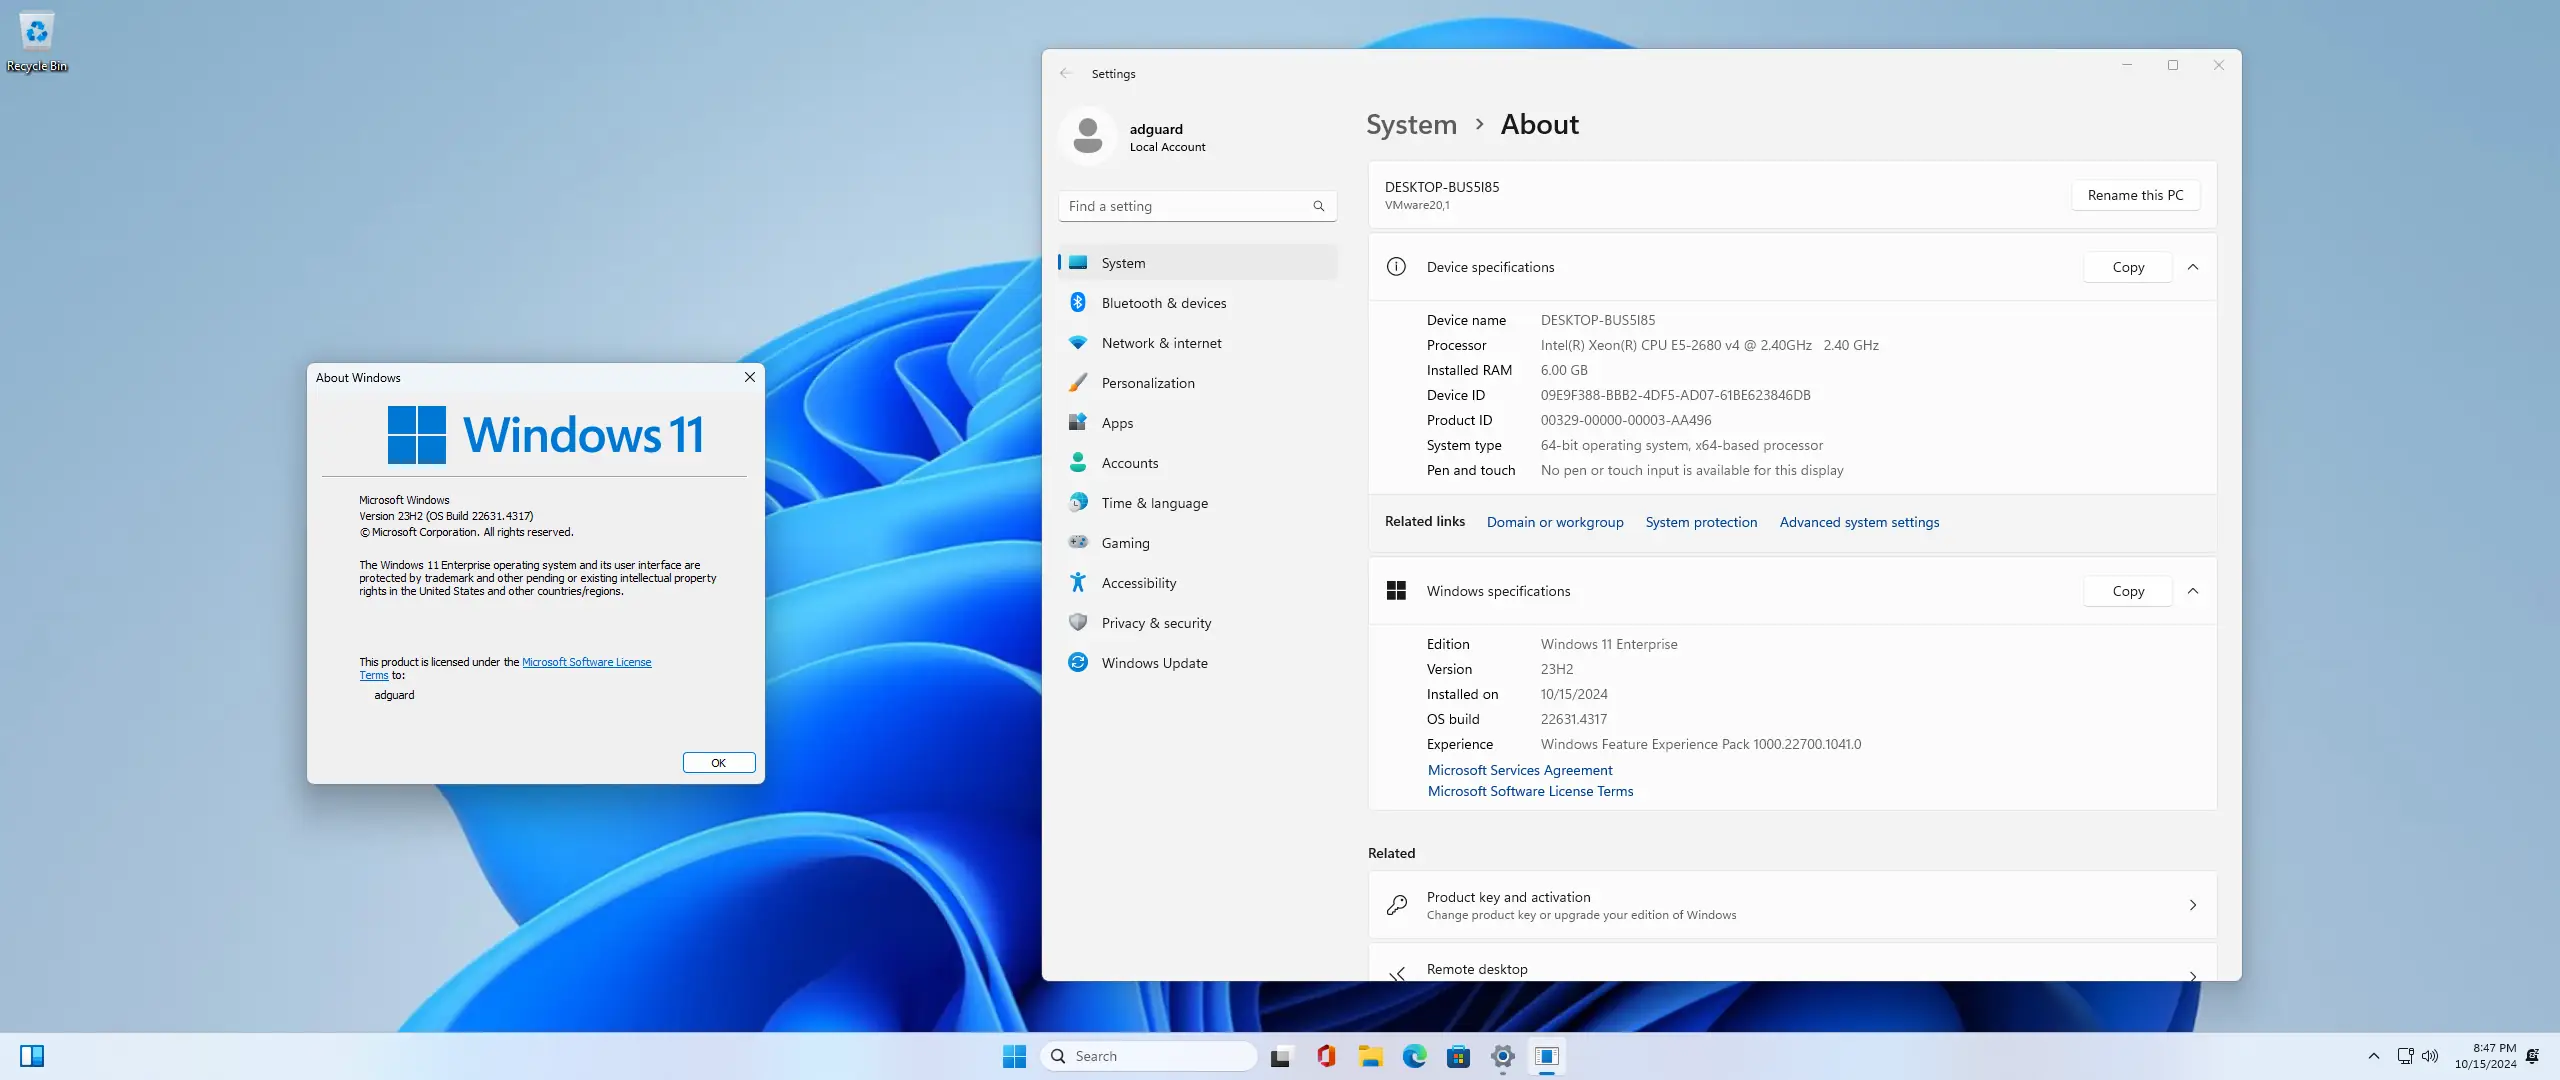The height and width of the screenshot is (1080, 2560).
Task: Select System in the breadcrumb
Action: point(1410,124)
